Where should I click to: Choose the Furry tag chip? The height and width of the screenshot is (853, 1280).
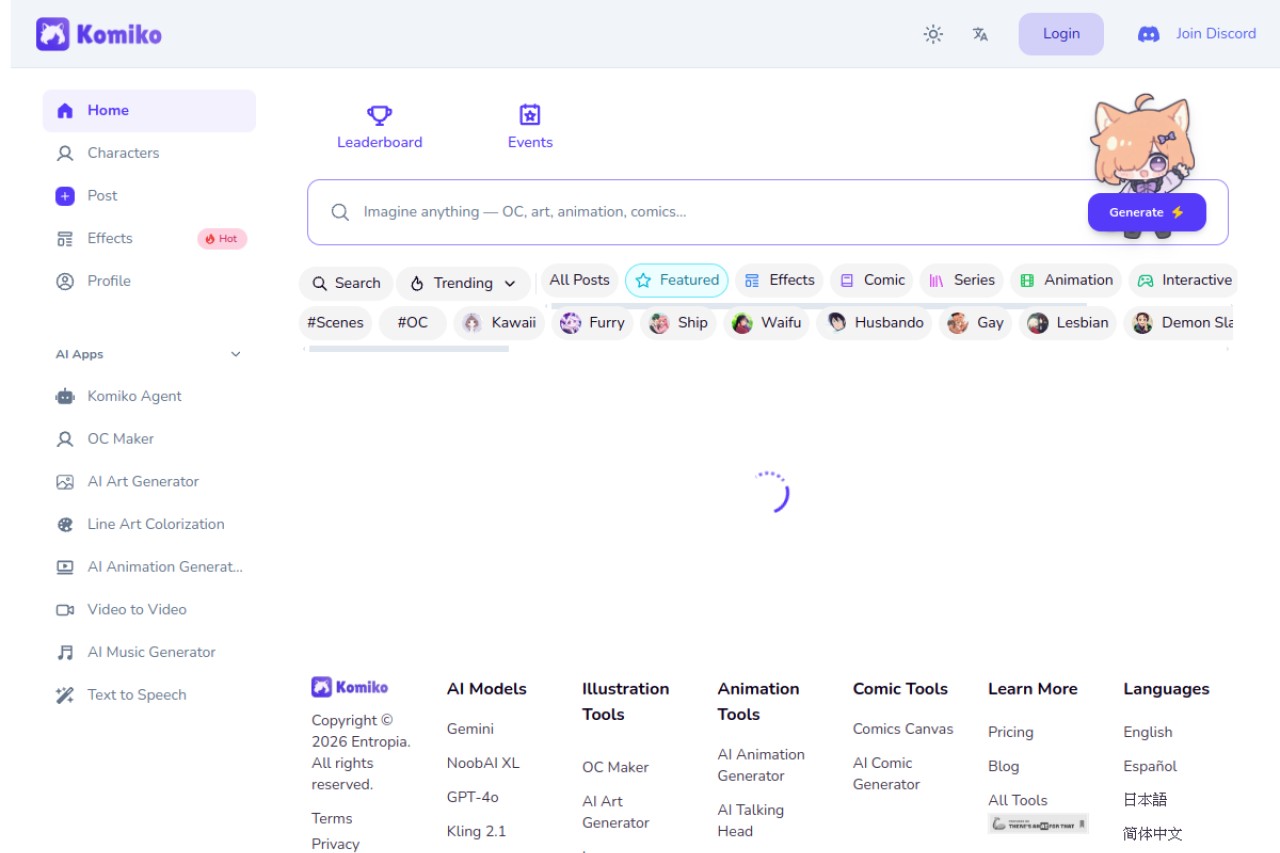click(592, 323)
